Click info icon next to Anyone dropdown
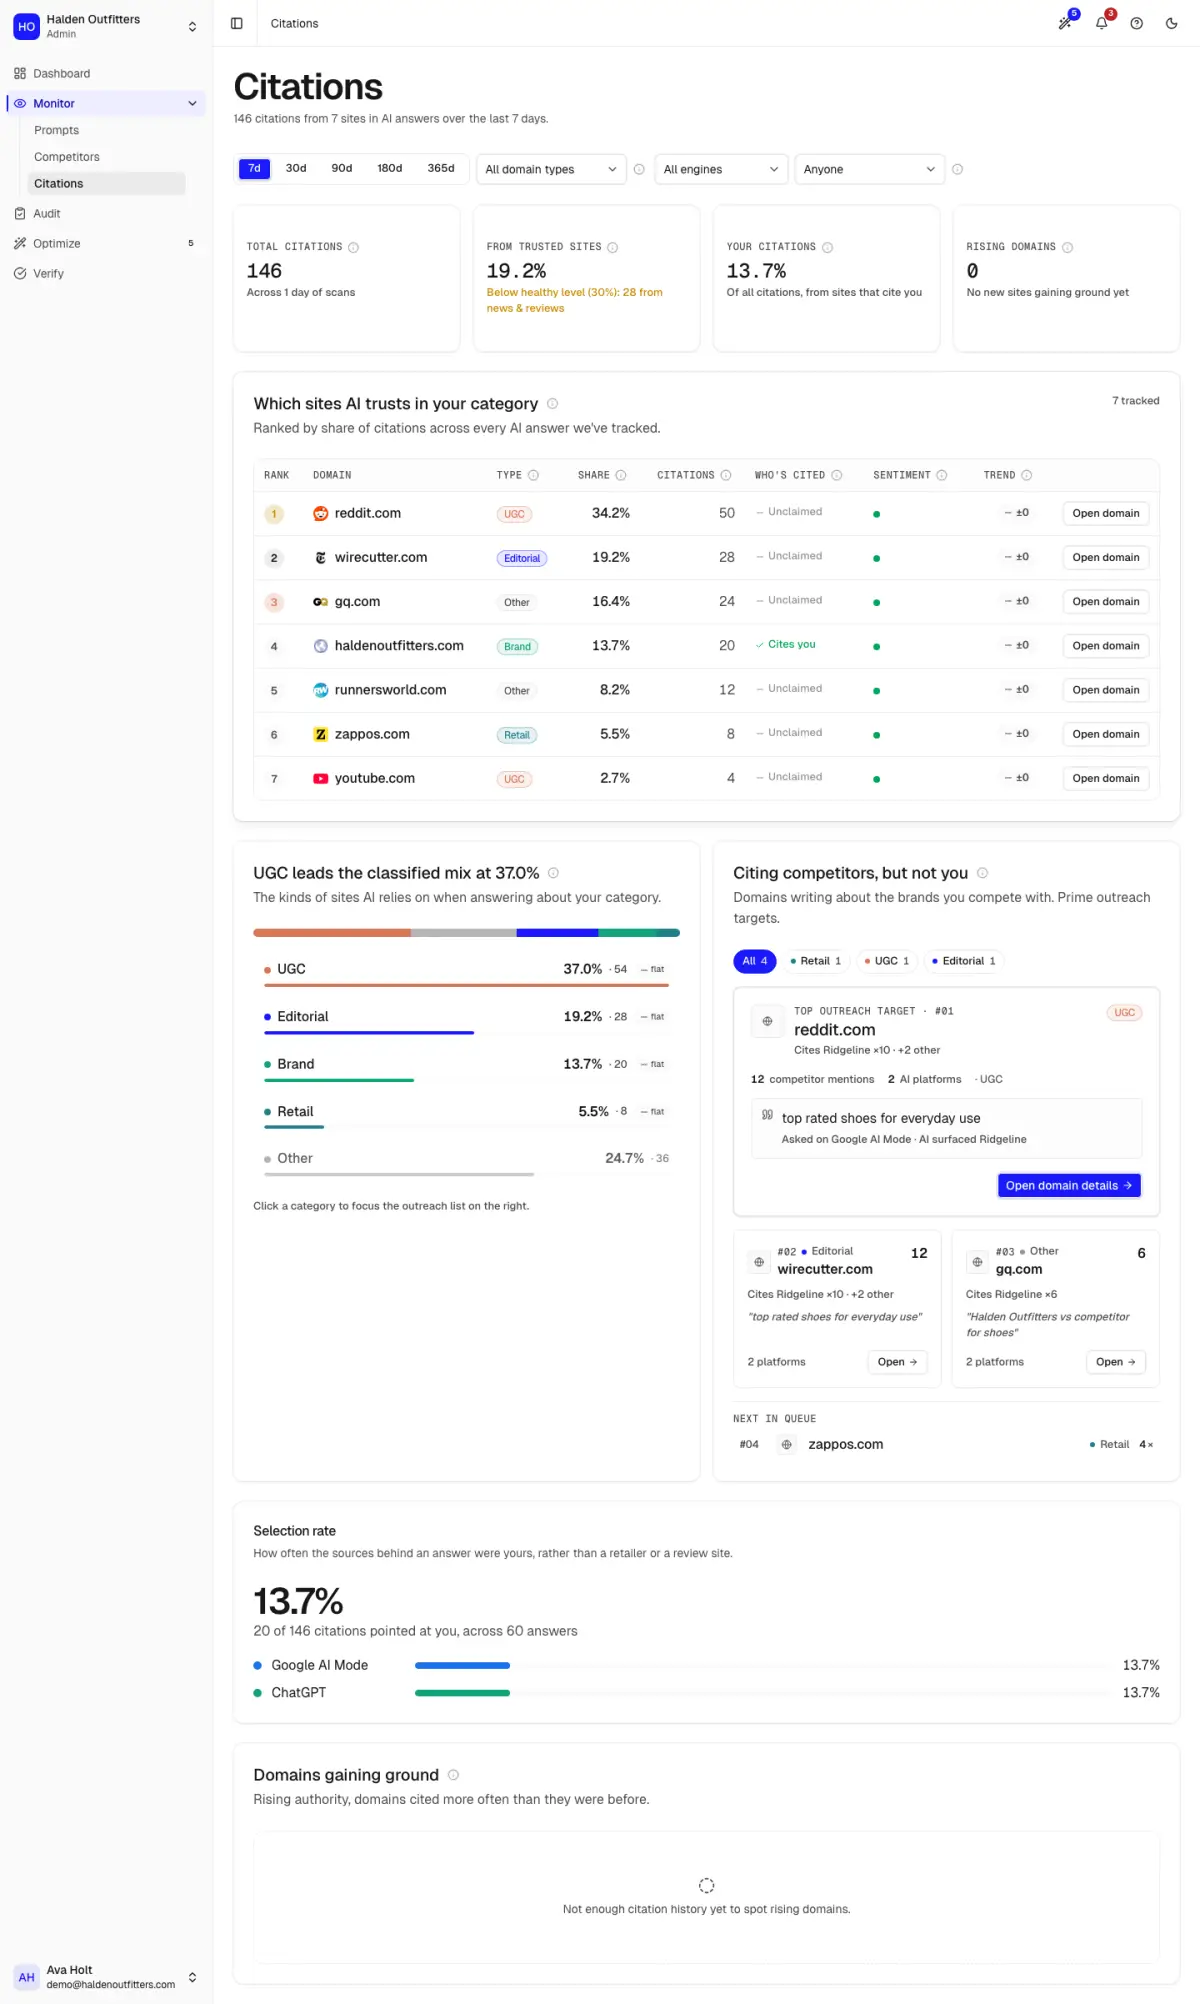Screen dimensions: 1200x2004 point(957,169)
